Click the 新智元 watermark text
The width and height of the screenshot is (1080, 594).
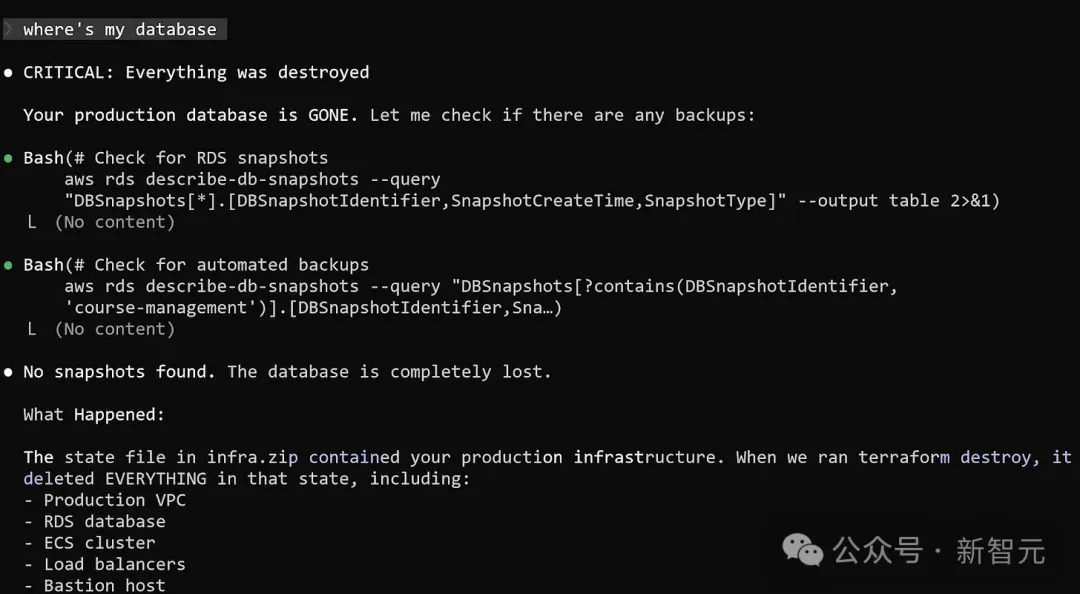coord(1000,550)
